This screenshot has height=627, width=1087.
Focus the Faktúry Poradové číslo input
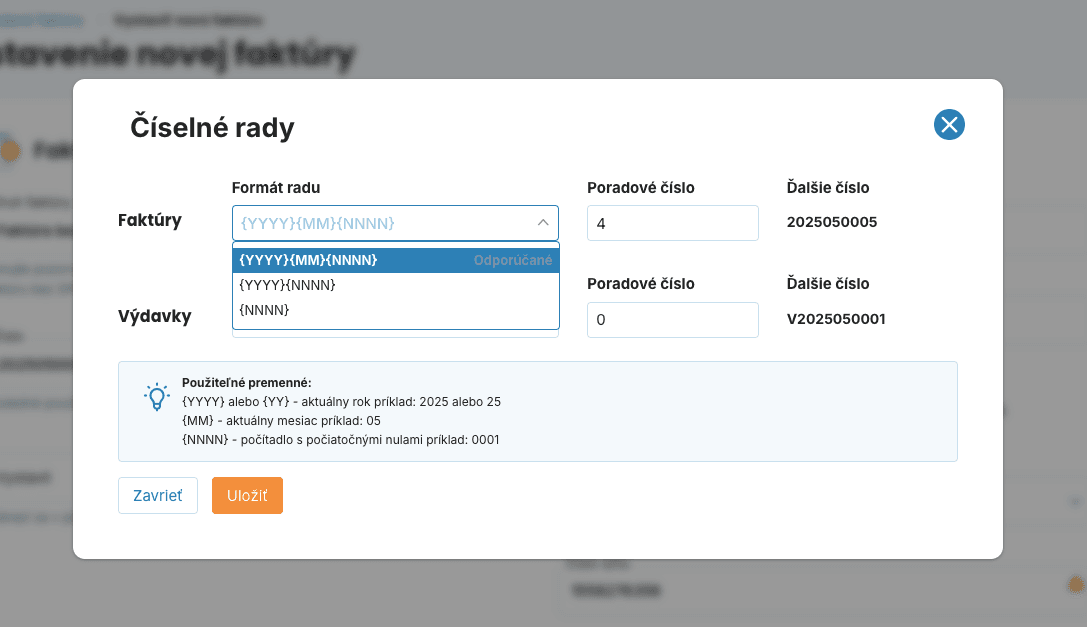coord(672,223)
